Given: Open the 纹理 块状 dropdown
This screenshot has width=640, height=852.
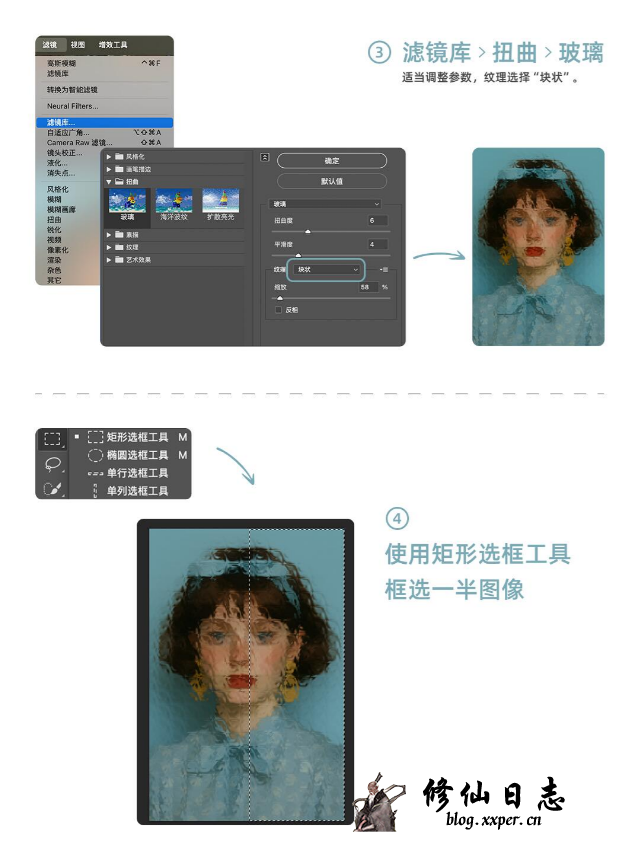Looking at the screenshot, I should [x=326, y=270].
